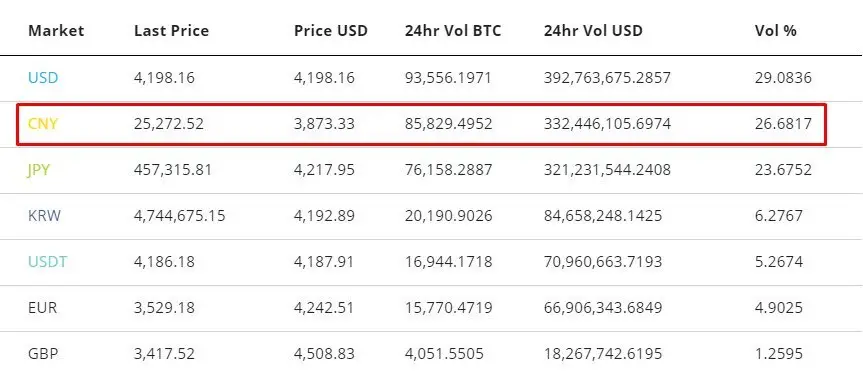This screenshot has width=863, height=374.
Task: Open the CNY market link
Action: click(x=43, y=124)
